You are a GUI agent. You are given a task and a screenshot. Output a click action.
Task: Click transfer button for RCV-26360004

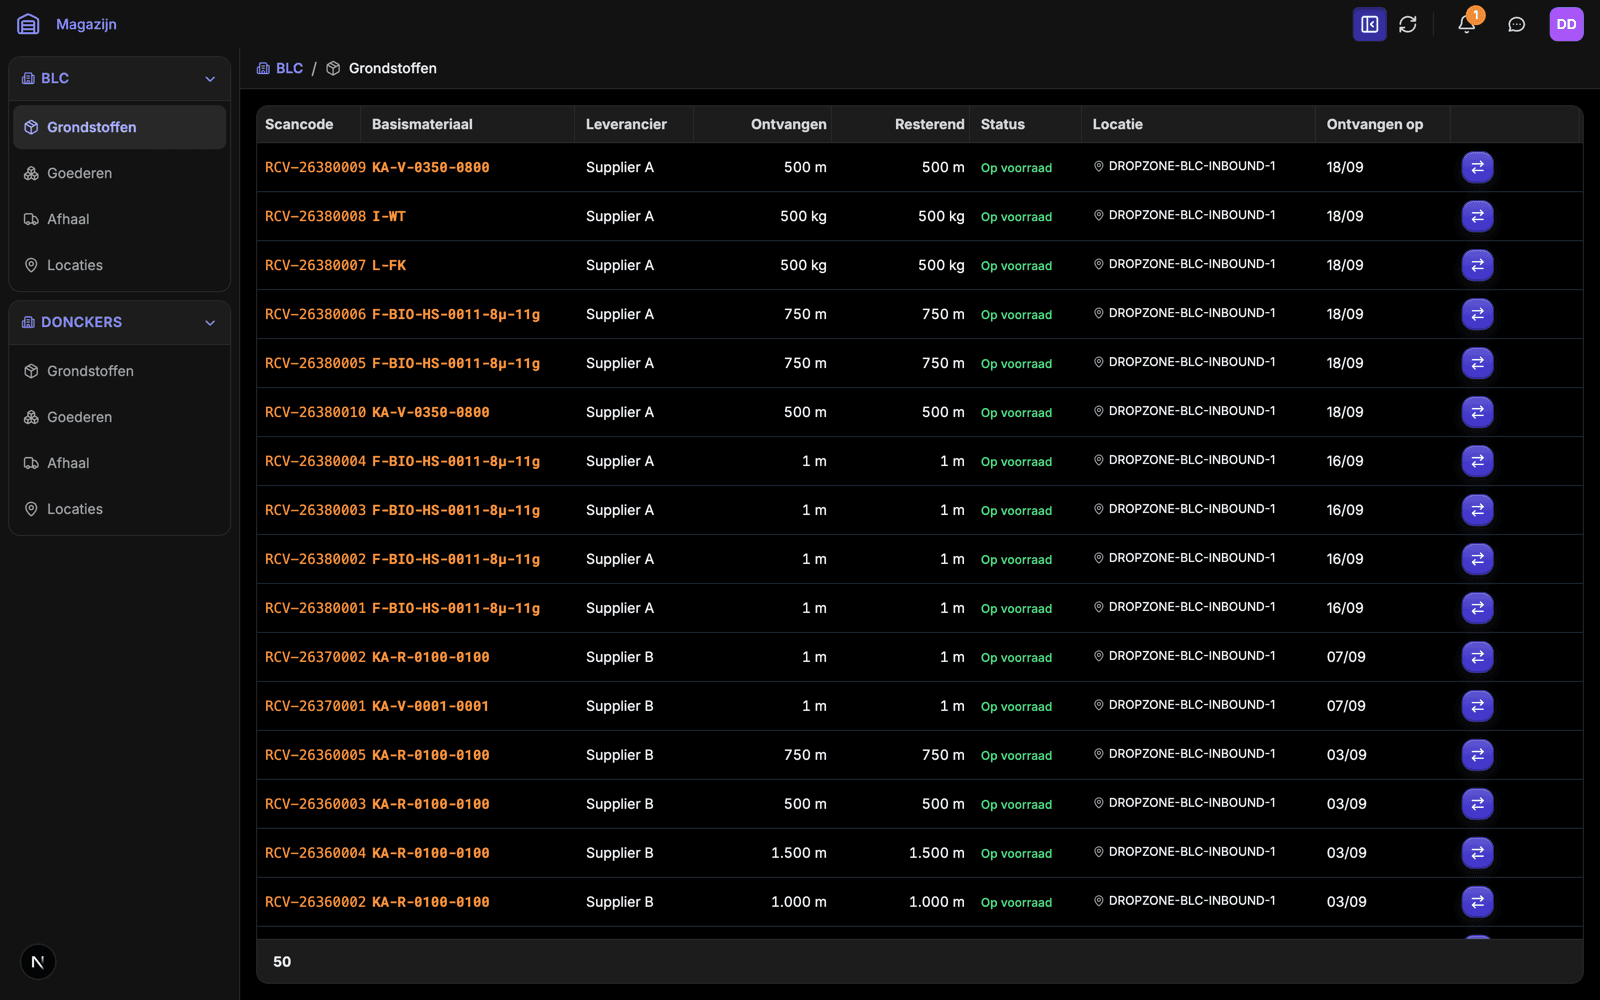1477,853
